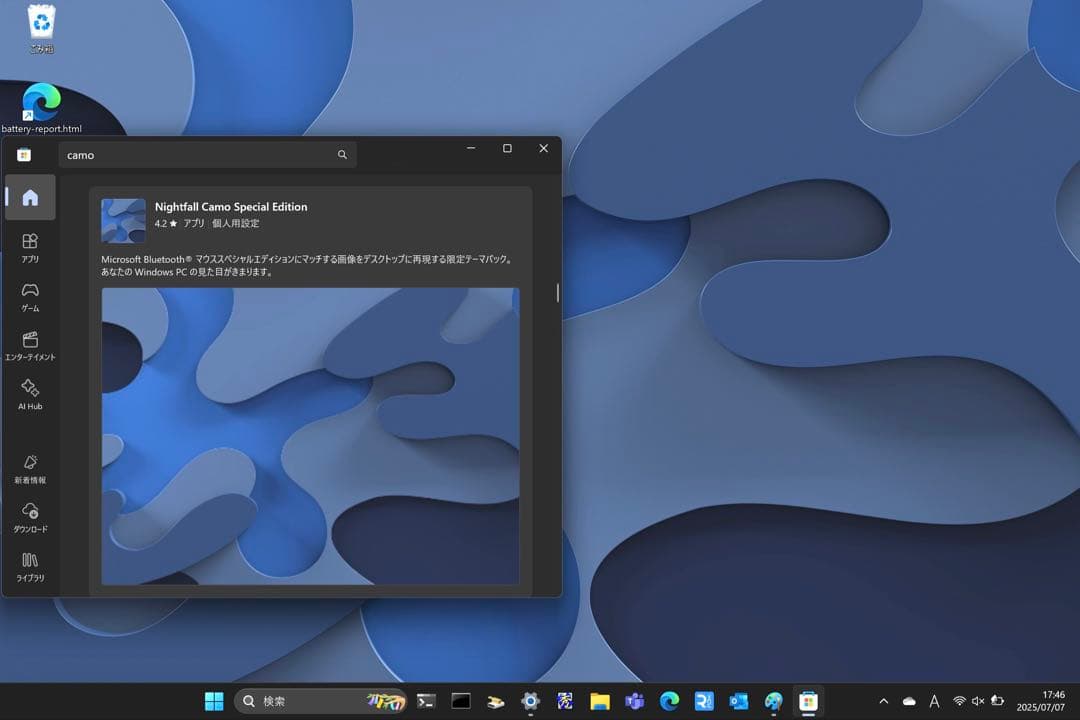Click the muted volume tray icon
The image size is (1080, 720).
tap(978, 701)
